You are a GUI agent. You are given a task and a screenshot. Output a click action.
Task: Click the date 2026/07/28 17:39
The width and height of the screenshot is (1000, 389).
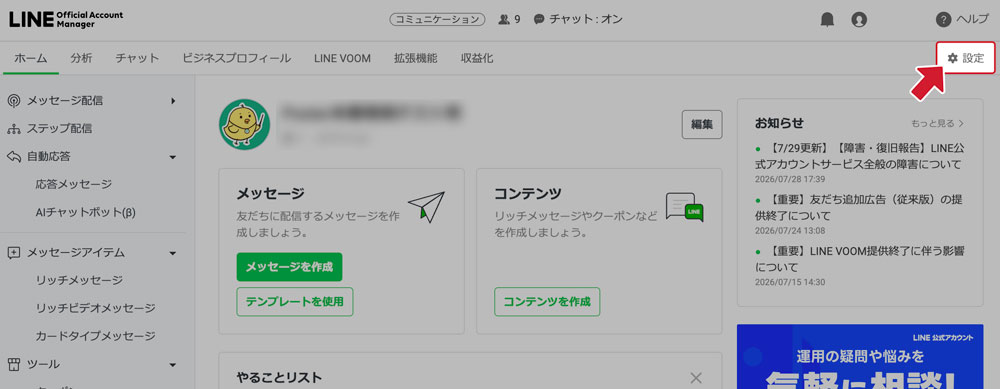790,179
